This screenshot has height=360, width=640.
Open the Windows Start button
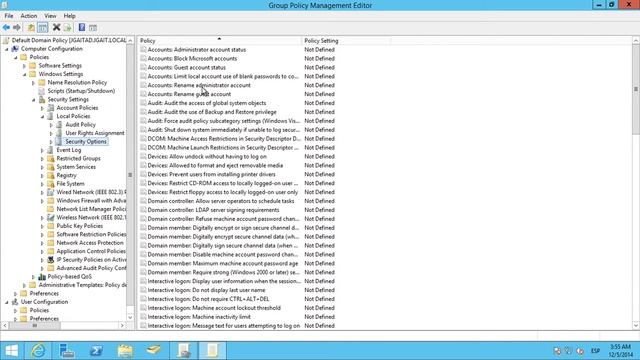click(11, 351)
